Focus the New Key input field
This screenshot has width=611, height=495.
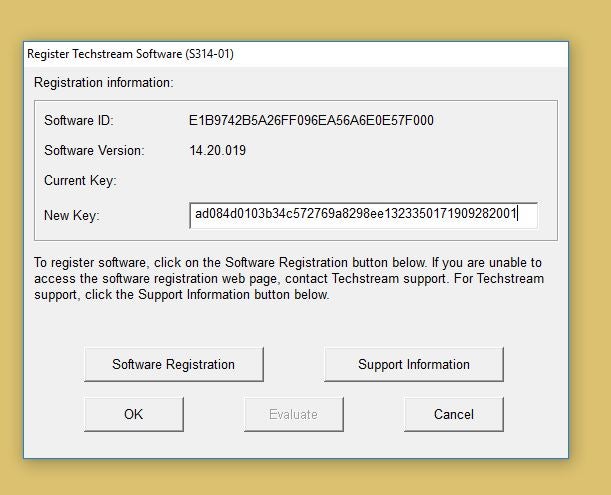pos(363,215)
